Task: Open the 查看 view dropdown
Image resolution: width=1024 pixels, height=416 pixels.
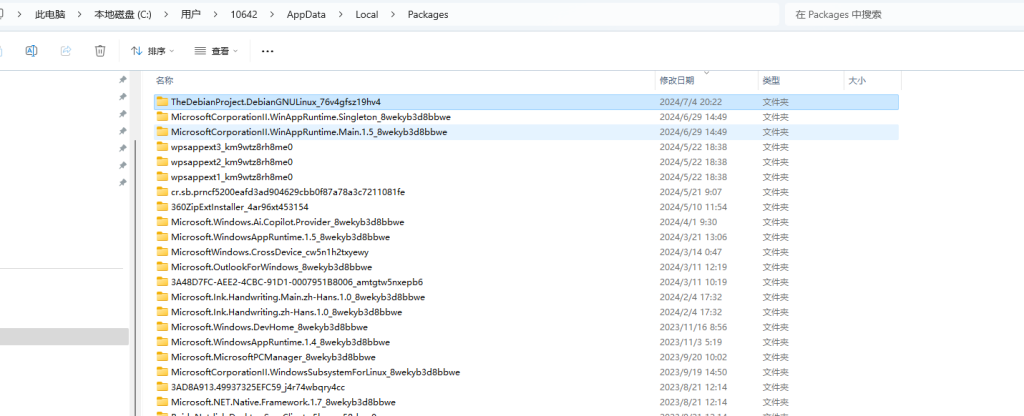Action: tap(219, 50)
